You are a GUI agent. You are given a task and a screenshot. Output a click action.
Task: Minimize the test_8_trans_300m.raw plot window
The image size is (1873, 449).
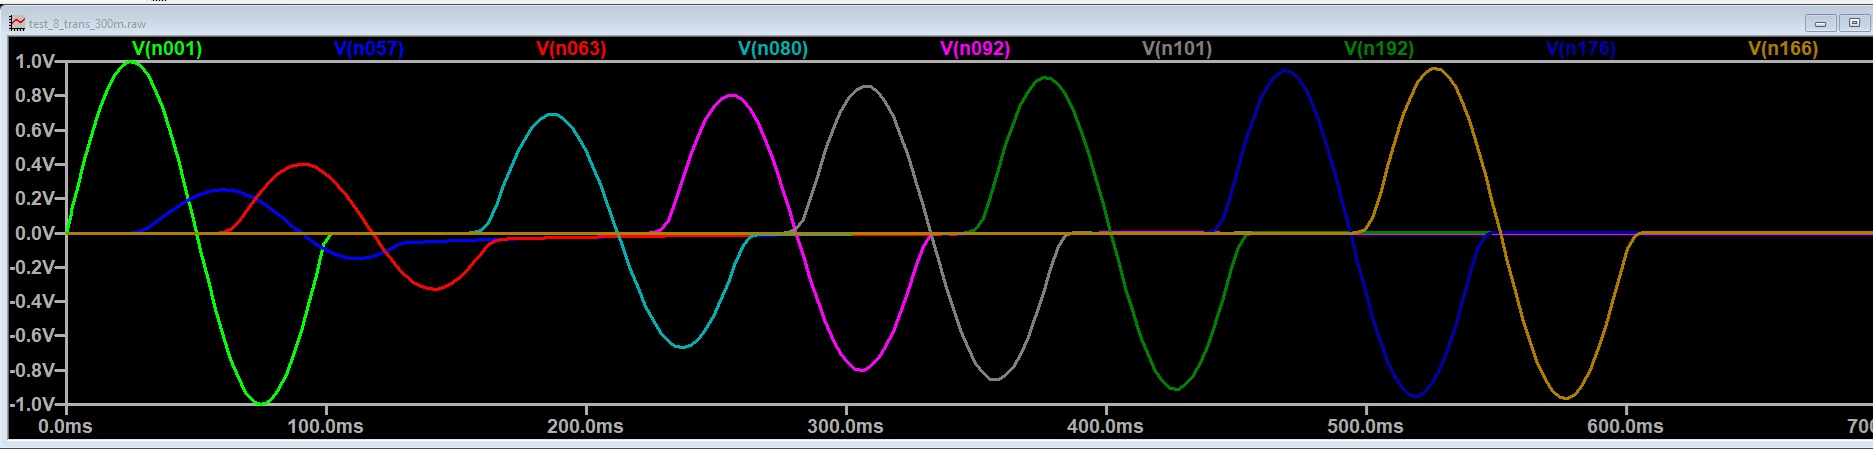[1820, 23]
